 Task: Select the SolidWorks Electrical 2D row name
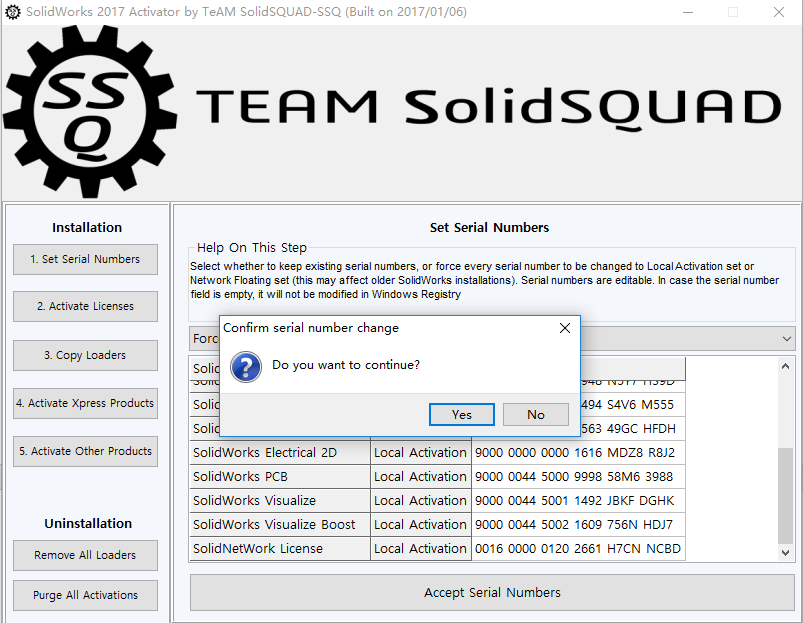pos(280,453)
